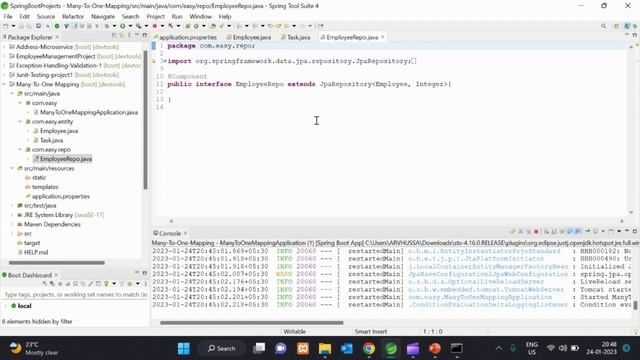
Task: Click the Package Explorer horizontal scrollbar
Action: (x=57, y=262)
